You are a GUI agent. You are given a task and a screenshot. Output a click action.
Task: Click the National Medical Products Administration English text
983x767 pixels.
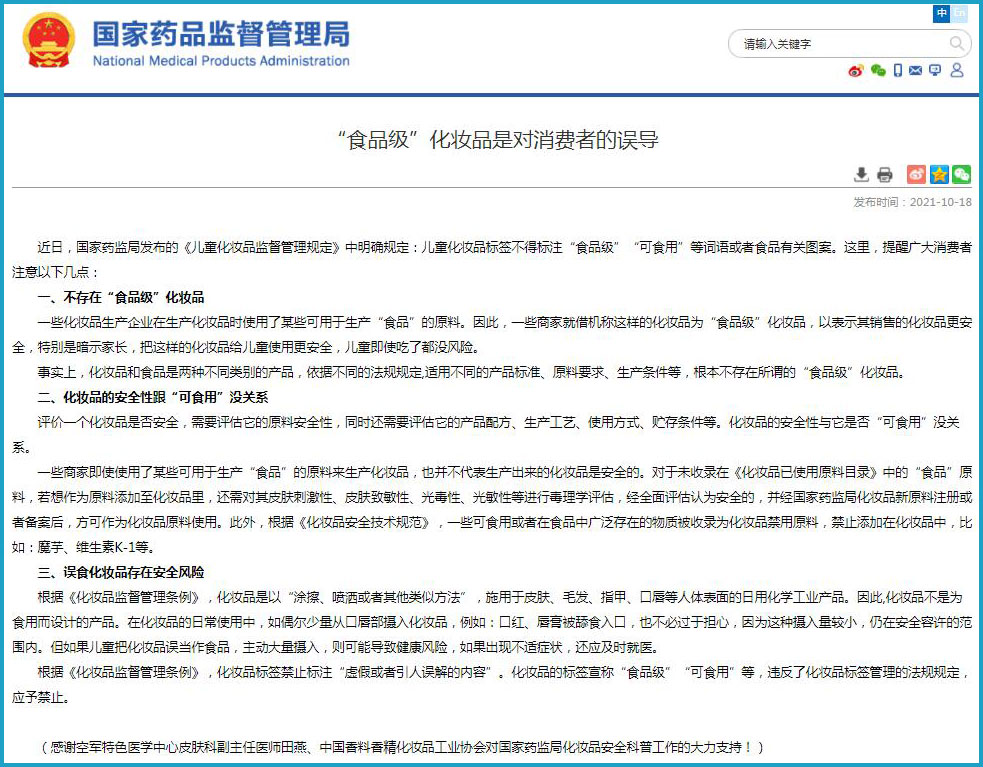click(x=221, y=61)
